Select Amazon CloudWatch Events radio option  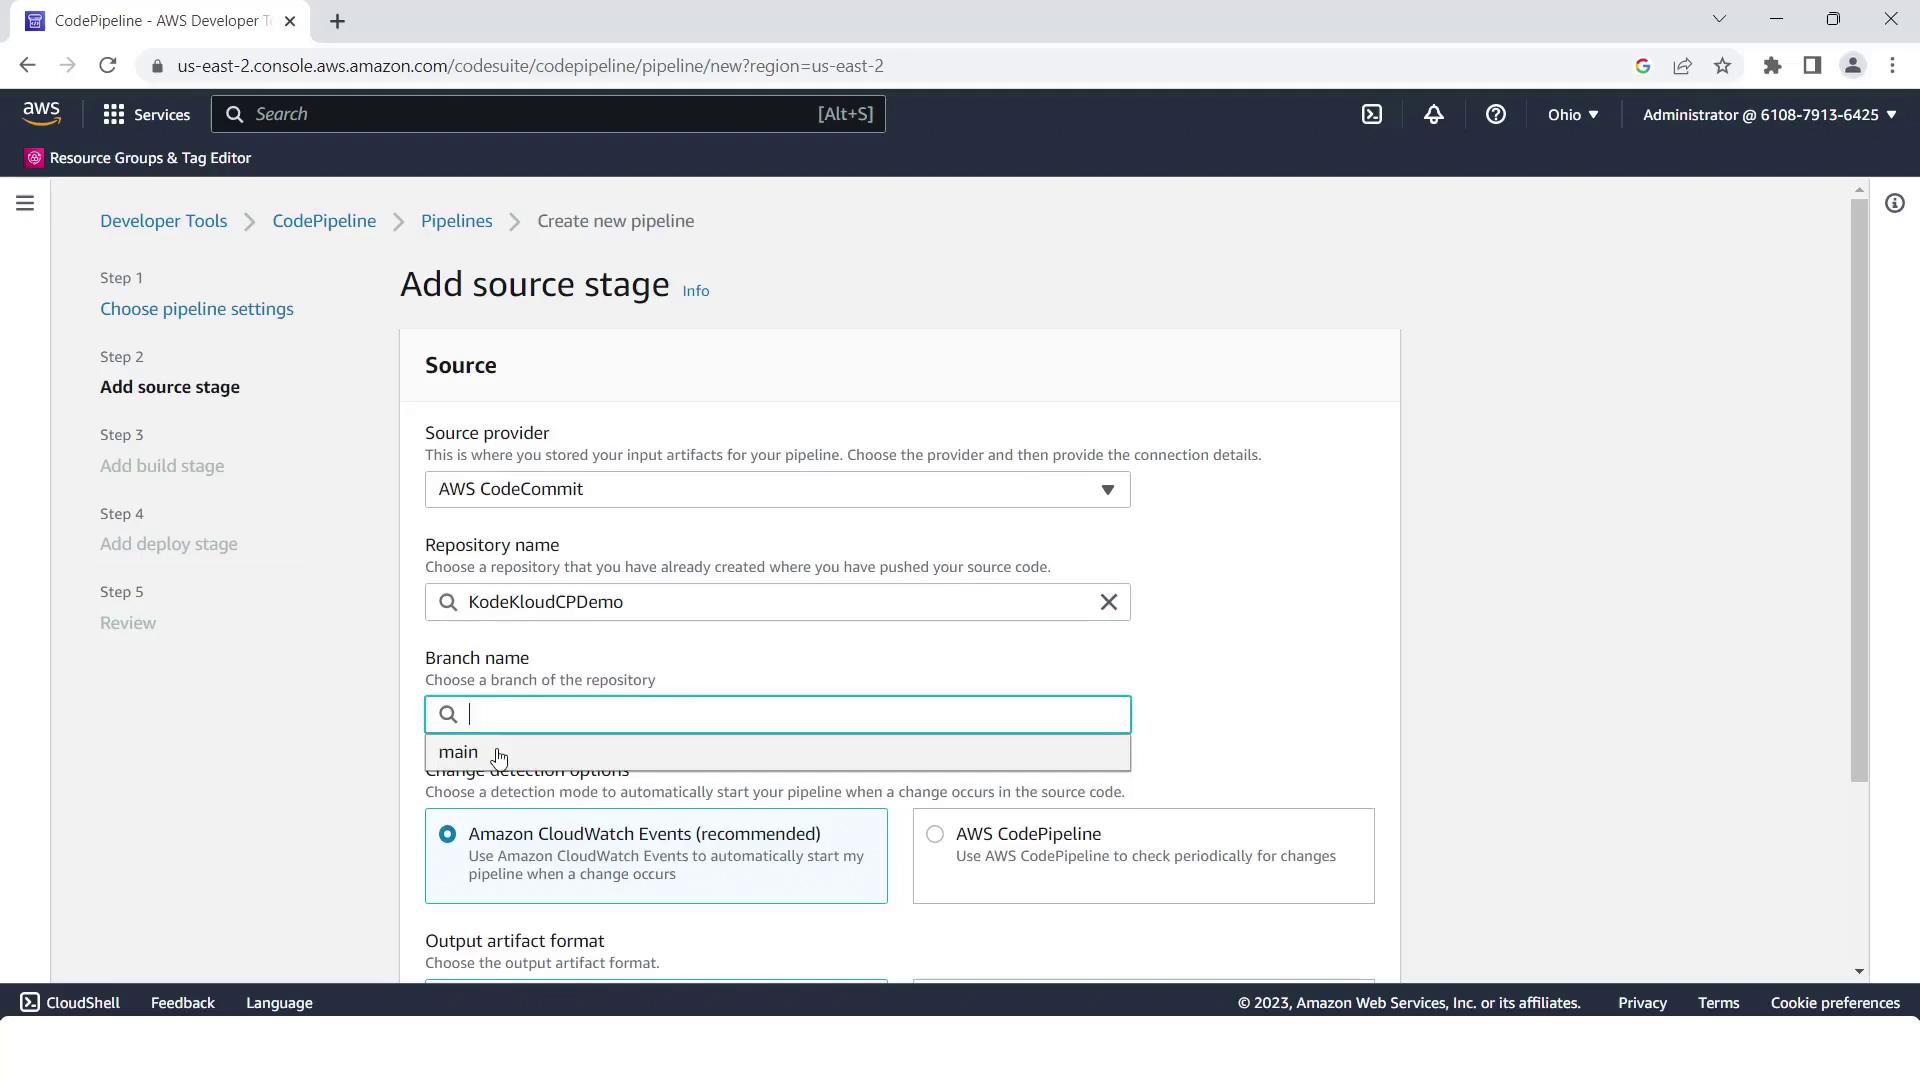(x=447, y=834)
